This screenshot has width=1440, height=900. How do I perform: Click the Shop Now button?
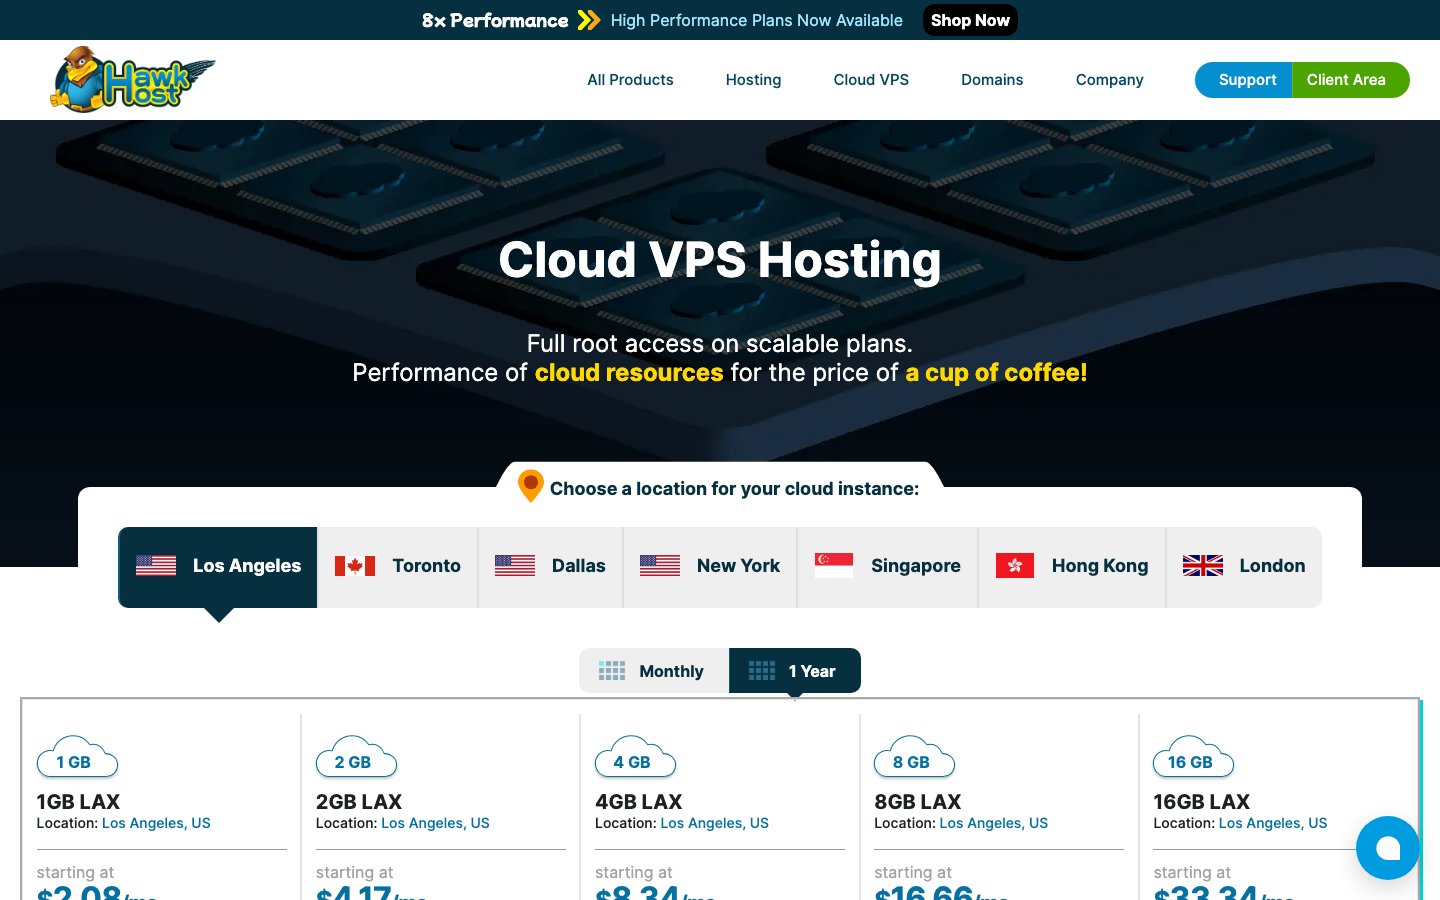pos(970,20)
